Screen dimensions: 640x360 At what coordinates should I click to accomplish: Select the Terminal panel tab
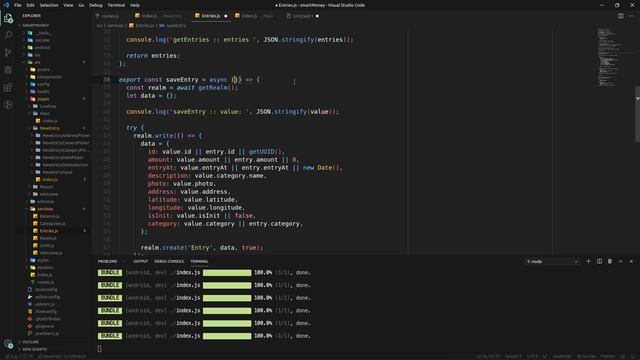tap(199, 261)
